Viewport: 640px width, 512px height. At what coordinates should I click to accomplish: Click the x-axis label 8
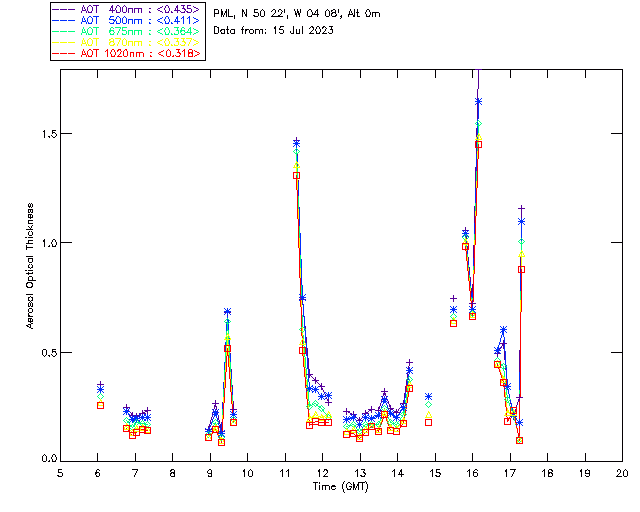pos(173,473)
